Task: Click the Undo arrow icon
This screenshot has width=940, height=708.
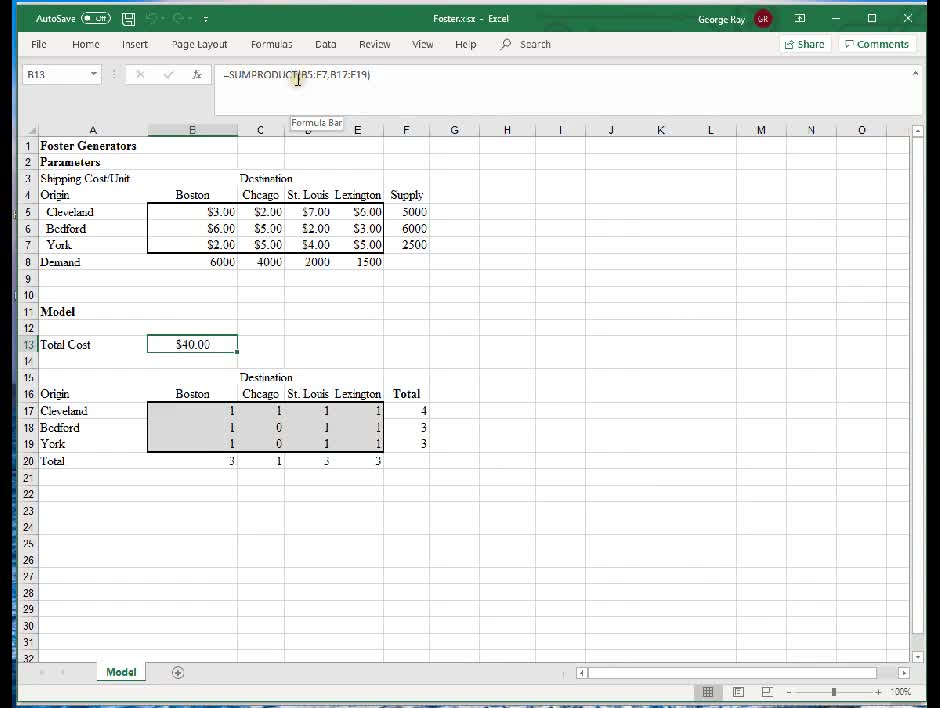Action: (152, 19)
